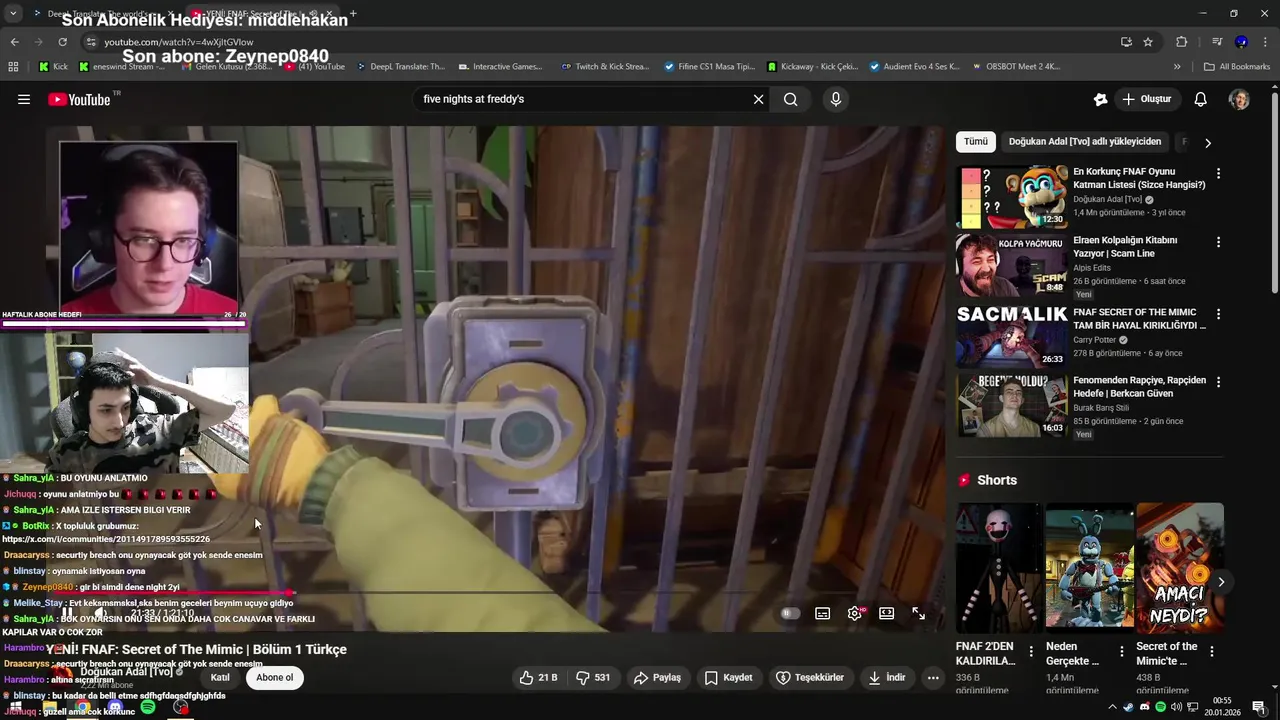This screenshot has width=1280, height=720.
Task: Open the SACMALIK Carry Potter video thumbnail
Action: [x=1012, y=337]
